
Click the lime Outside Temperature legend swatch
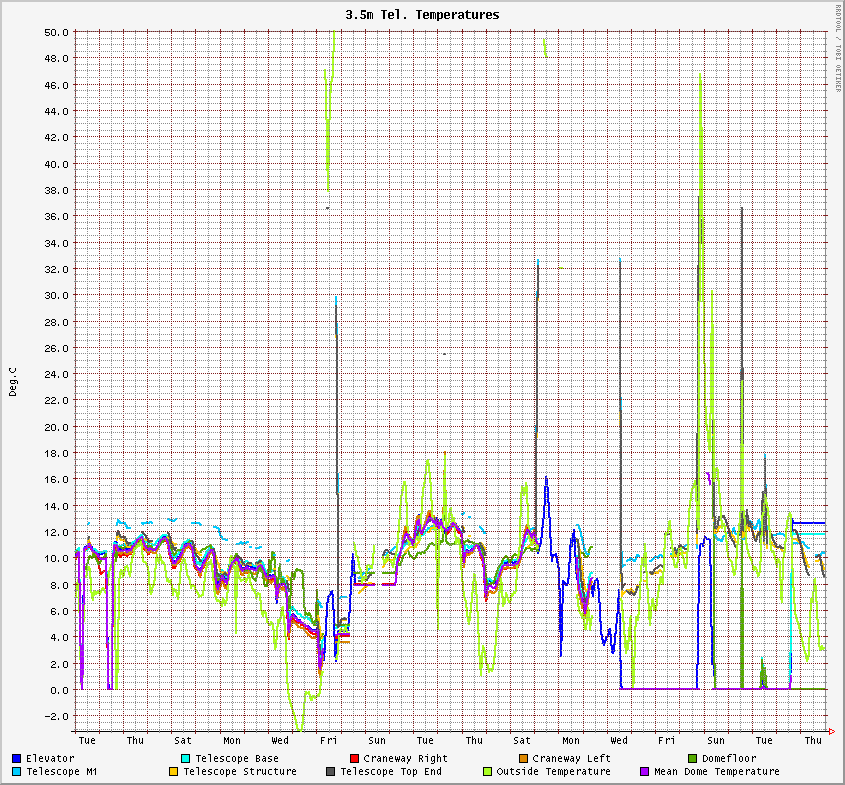point(487,772)
